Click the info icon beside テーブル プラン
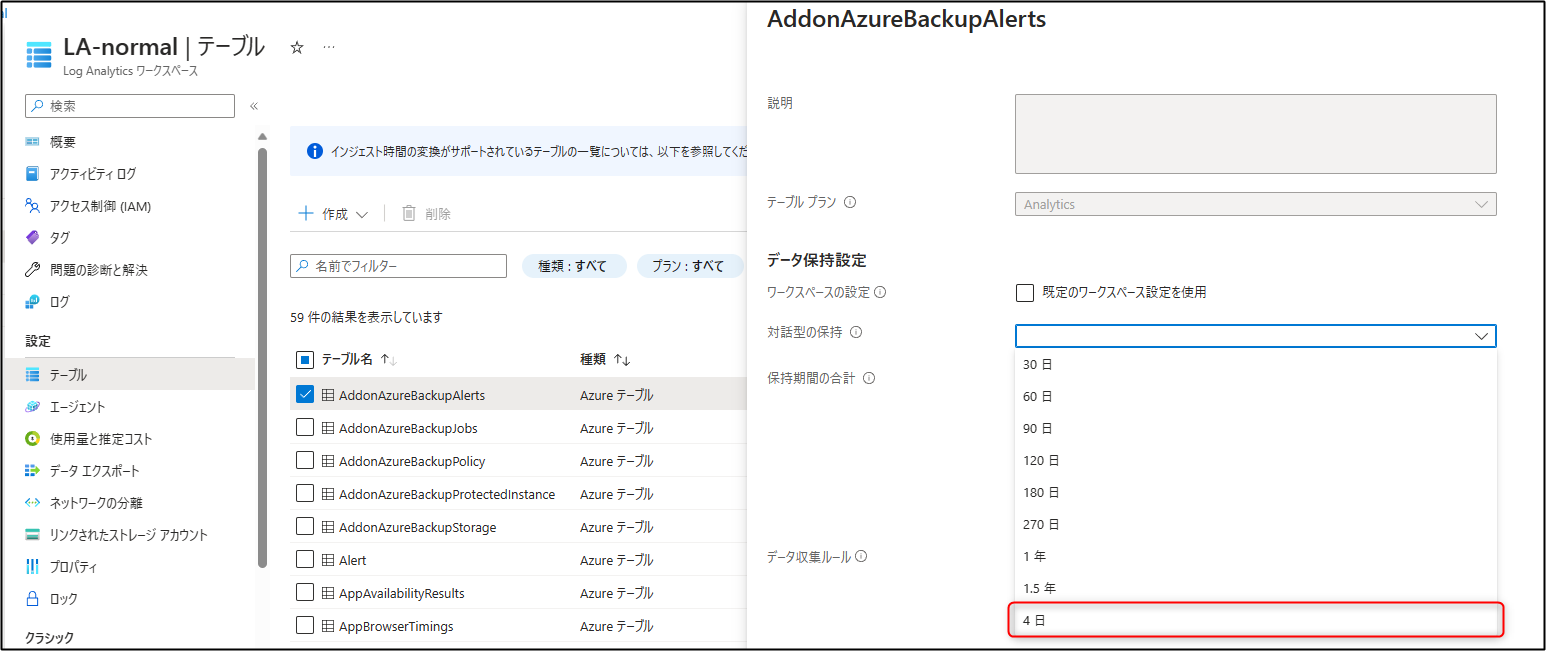The width and height of the screenshot is (1546, 651). coord(850,202)
